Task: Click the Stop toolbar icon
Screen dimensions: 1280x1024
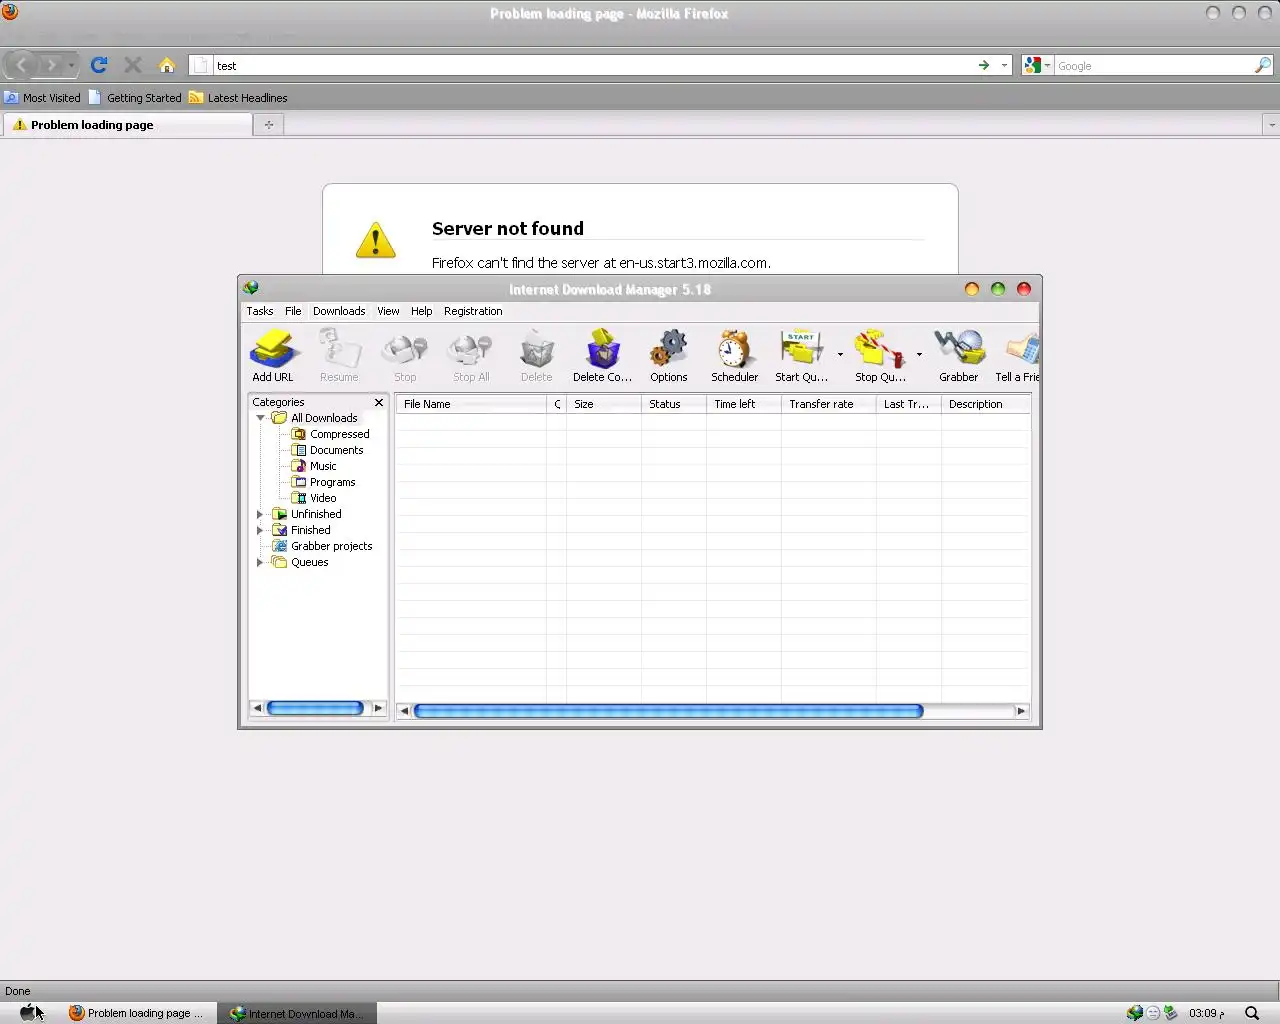Action: [405, 355]
